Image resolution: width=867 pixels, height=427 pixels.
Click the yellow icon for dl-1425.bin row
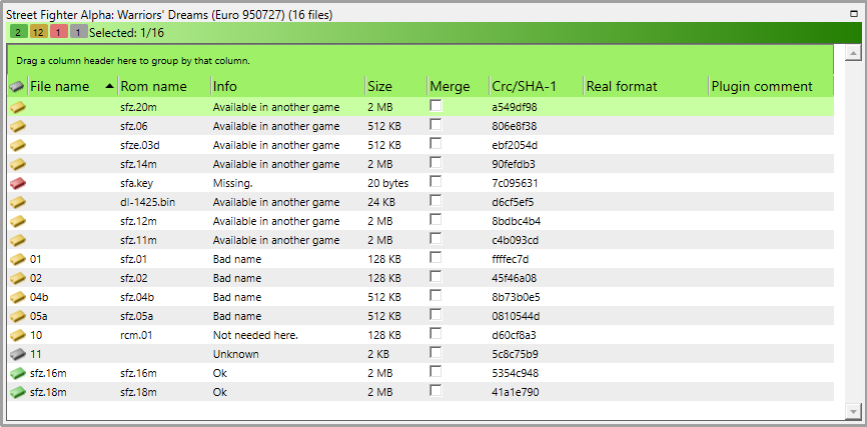(x=18, y=202)
